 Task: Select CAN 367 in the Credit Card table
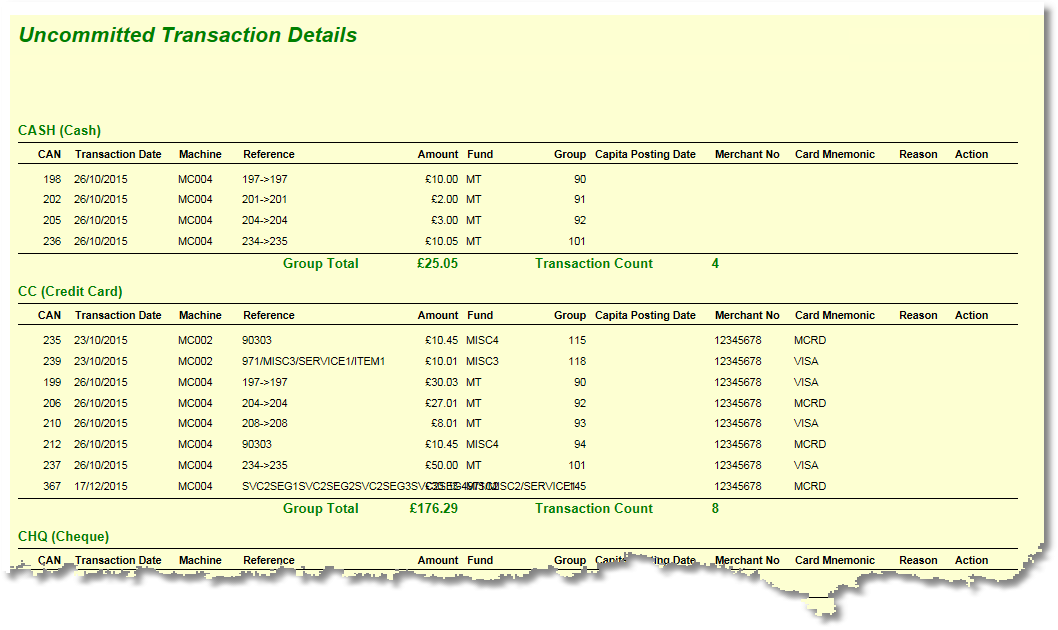[52, 486]
